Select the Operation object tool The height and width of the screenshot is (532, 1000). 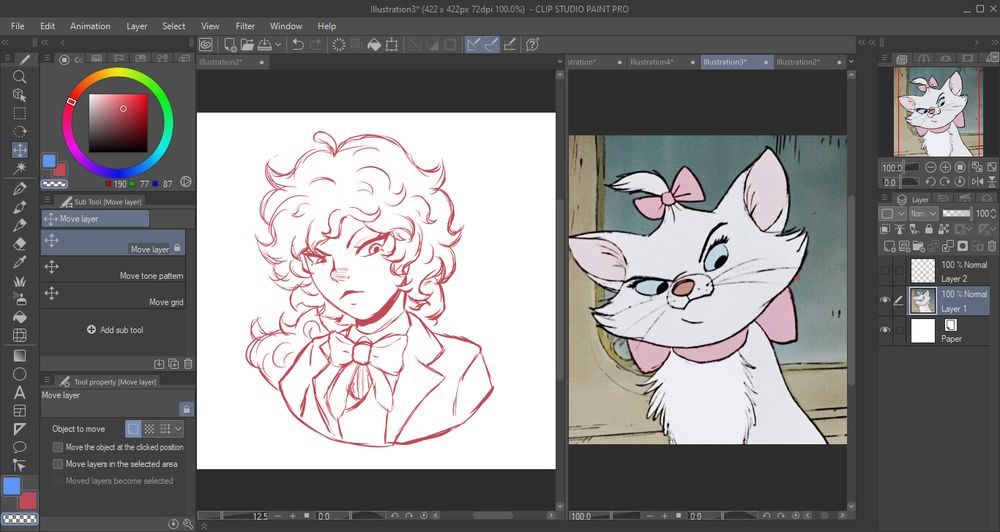point(20,96)
